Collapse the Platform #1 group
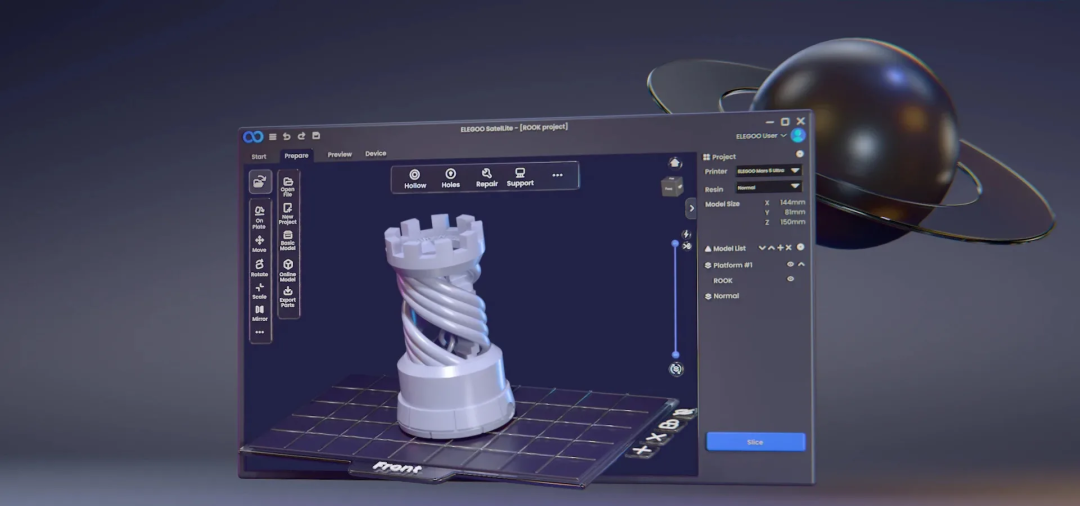 tap(801, 264)
